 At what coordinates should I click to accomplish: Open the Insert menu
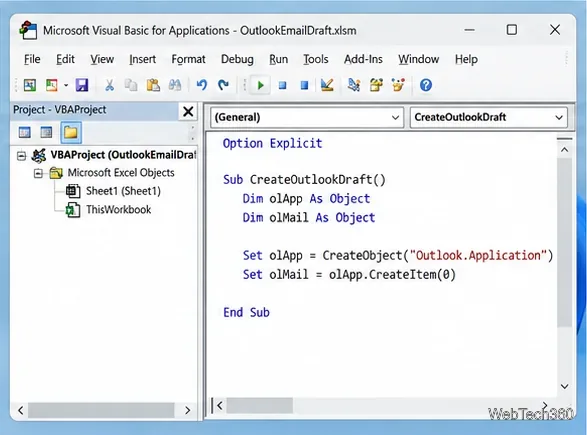pos(142,59)
